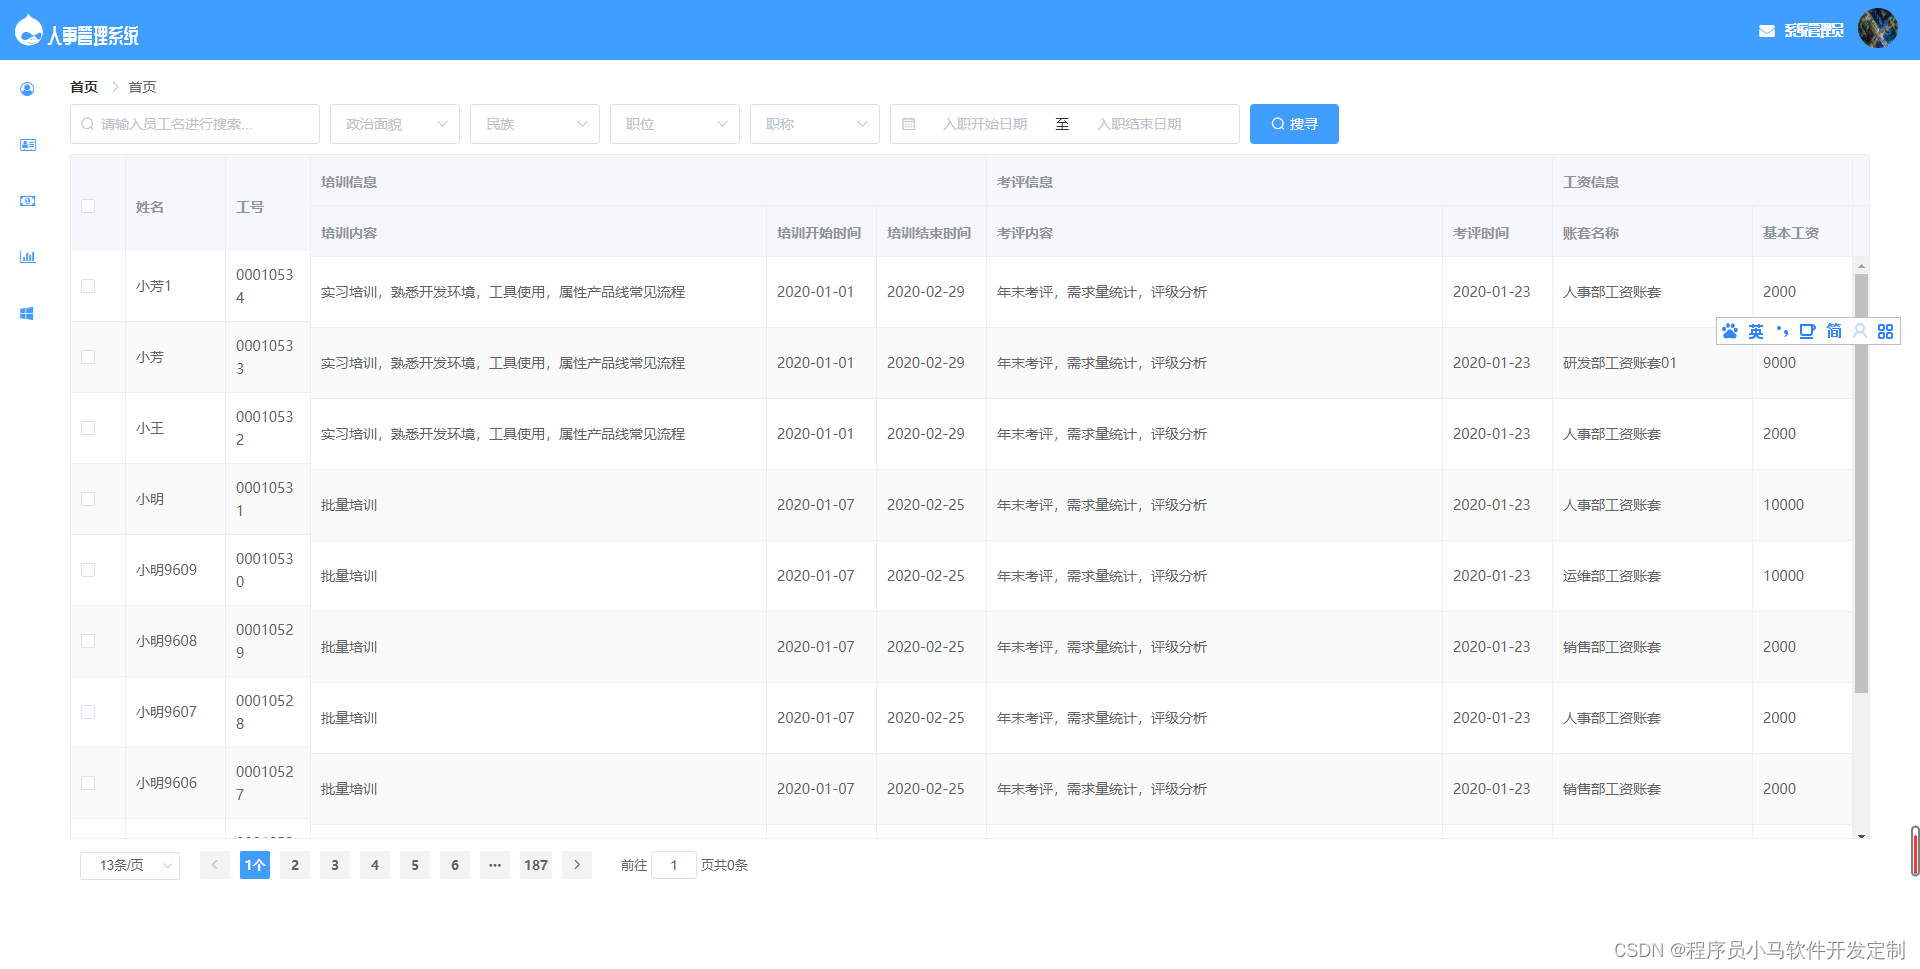Go to page 2 in pagination
Viewport: 1920px width, 969px height.
point(295,865)
